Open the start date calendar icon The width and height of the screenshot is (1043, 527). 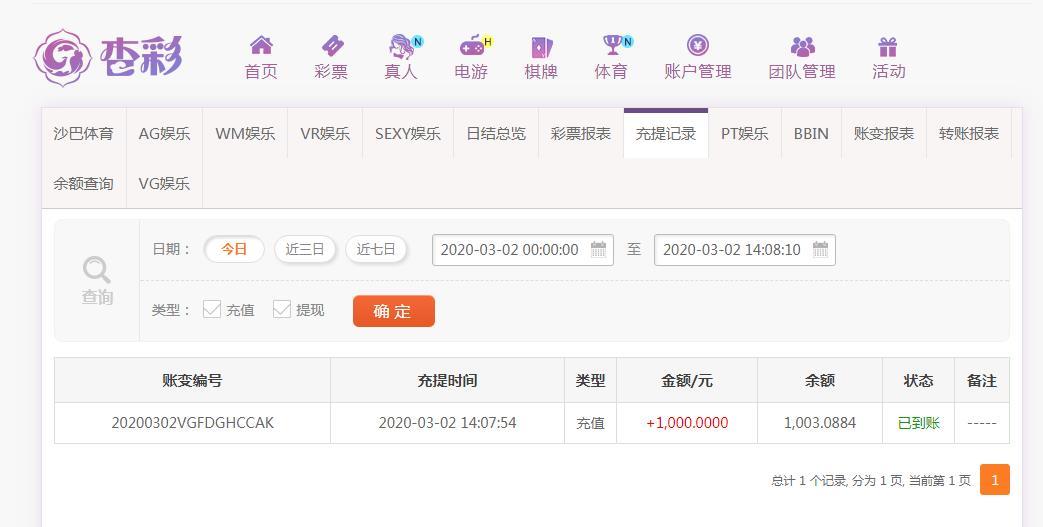tap(598, 250)
